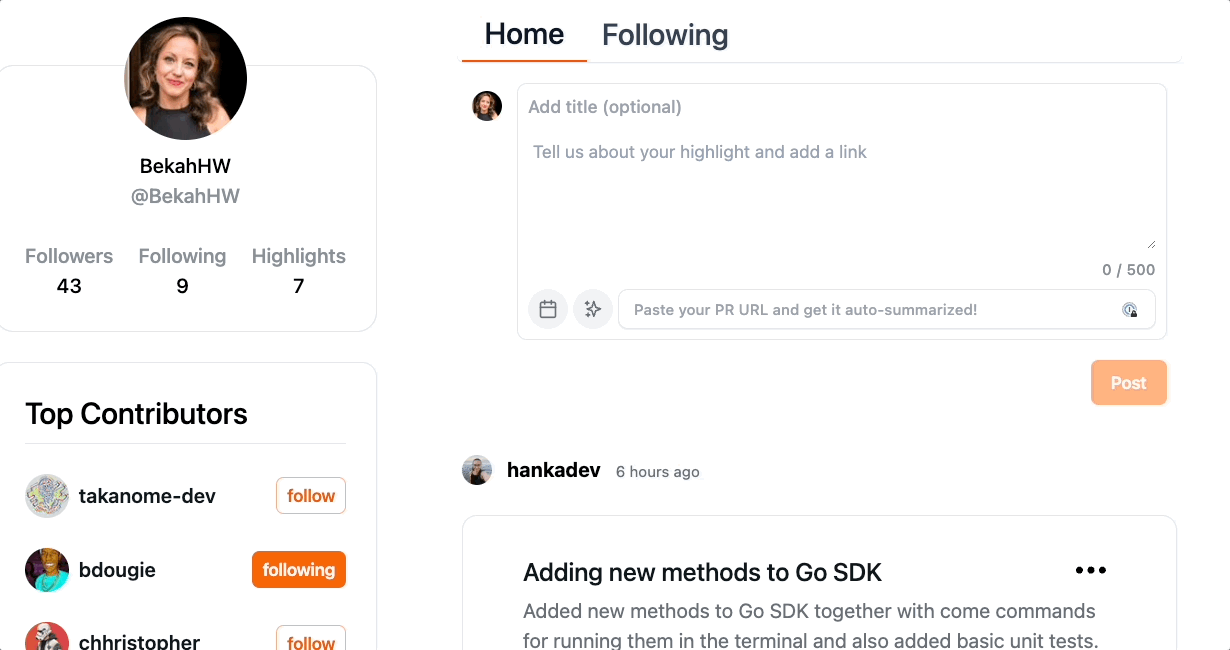The image size is (1230, 650).
Task: Toggle following status for bdougie
Action: point(299,570)
